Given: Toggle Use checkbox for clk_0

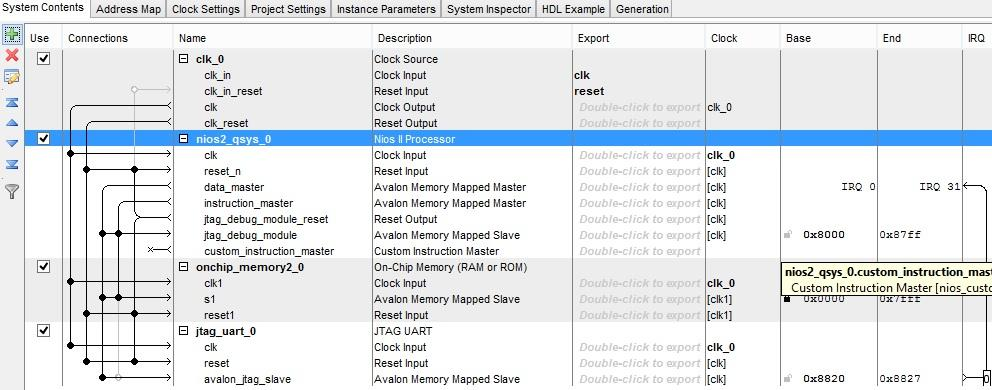Looking at the screenshot, I should (x=43, y=58).
